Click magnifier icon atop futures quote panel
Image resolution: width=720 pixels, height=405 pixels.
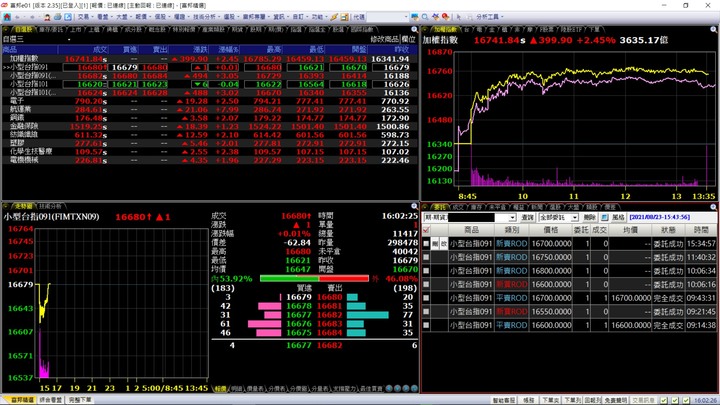point(414,207)
